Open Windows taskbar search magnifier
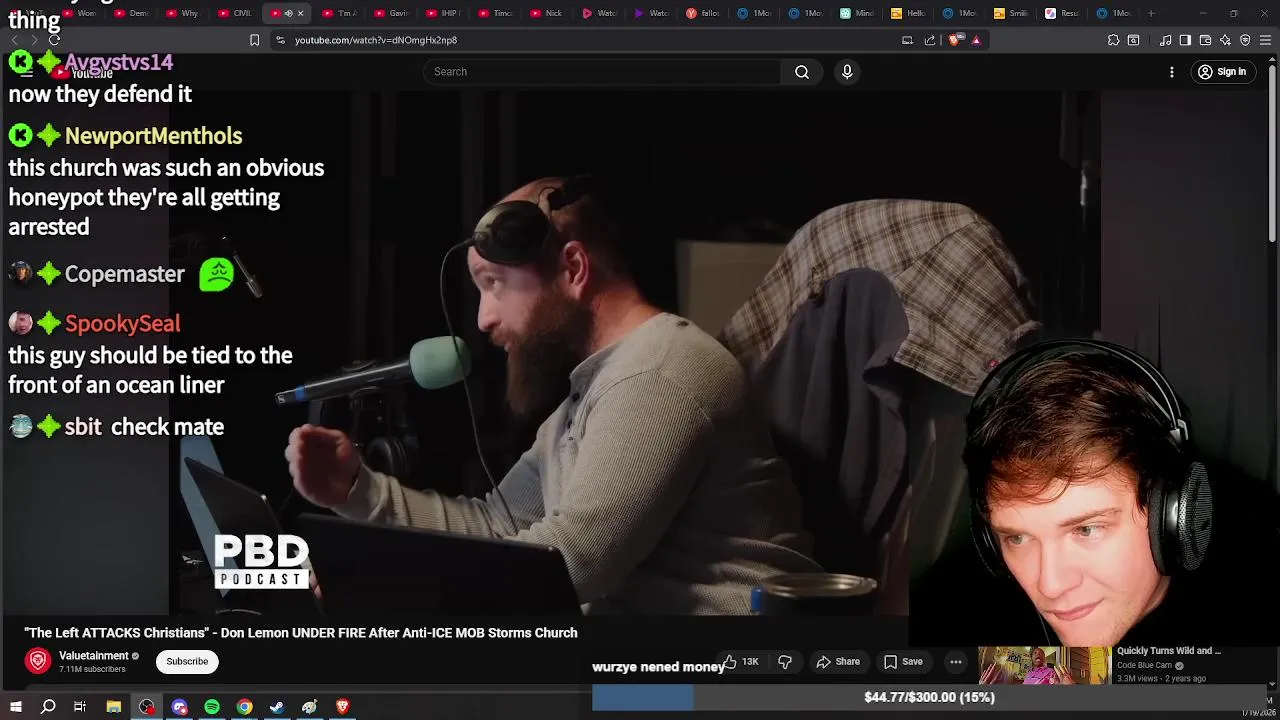 pos(48,707)
